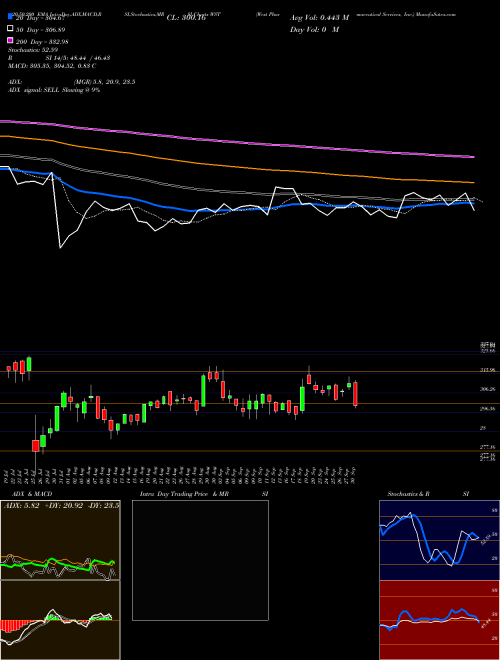Click the magenta 200-day moving average line
The image size is (500, 660).
click(237, 141)
